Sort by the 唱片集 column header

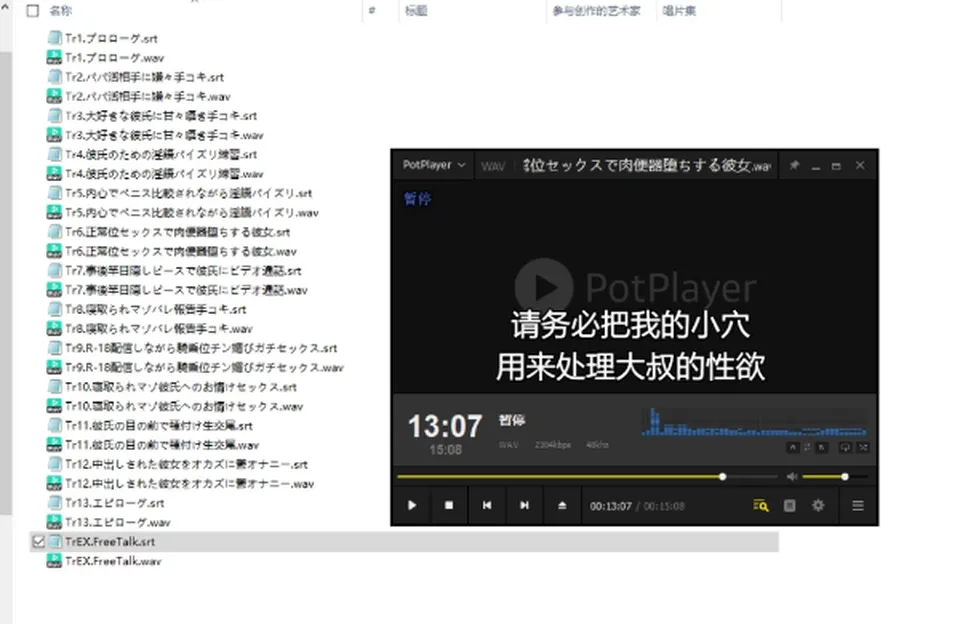(679, 11)
